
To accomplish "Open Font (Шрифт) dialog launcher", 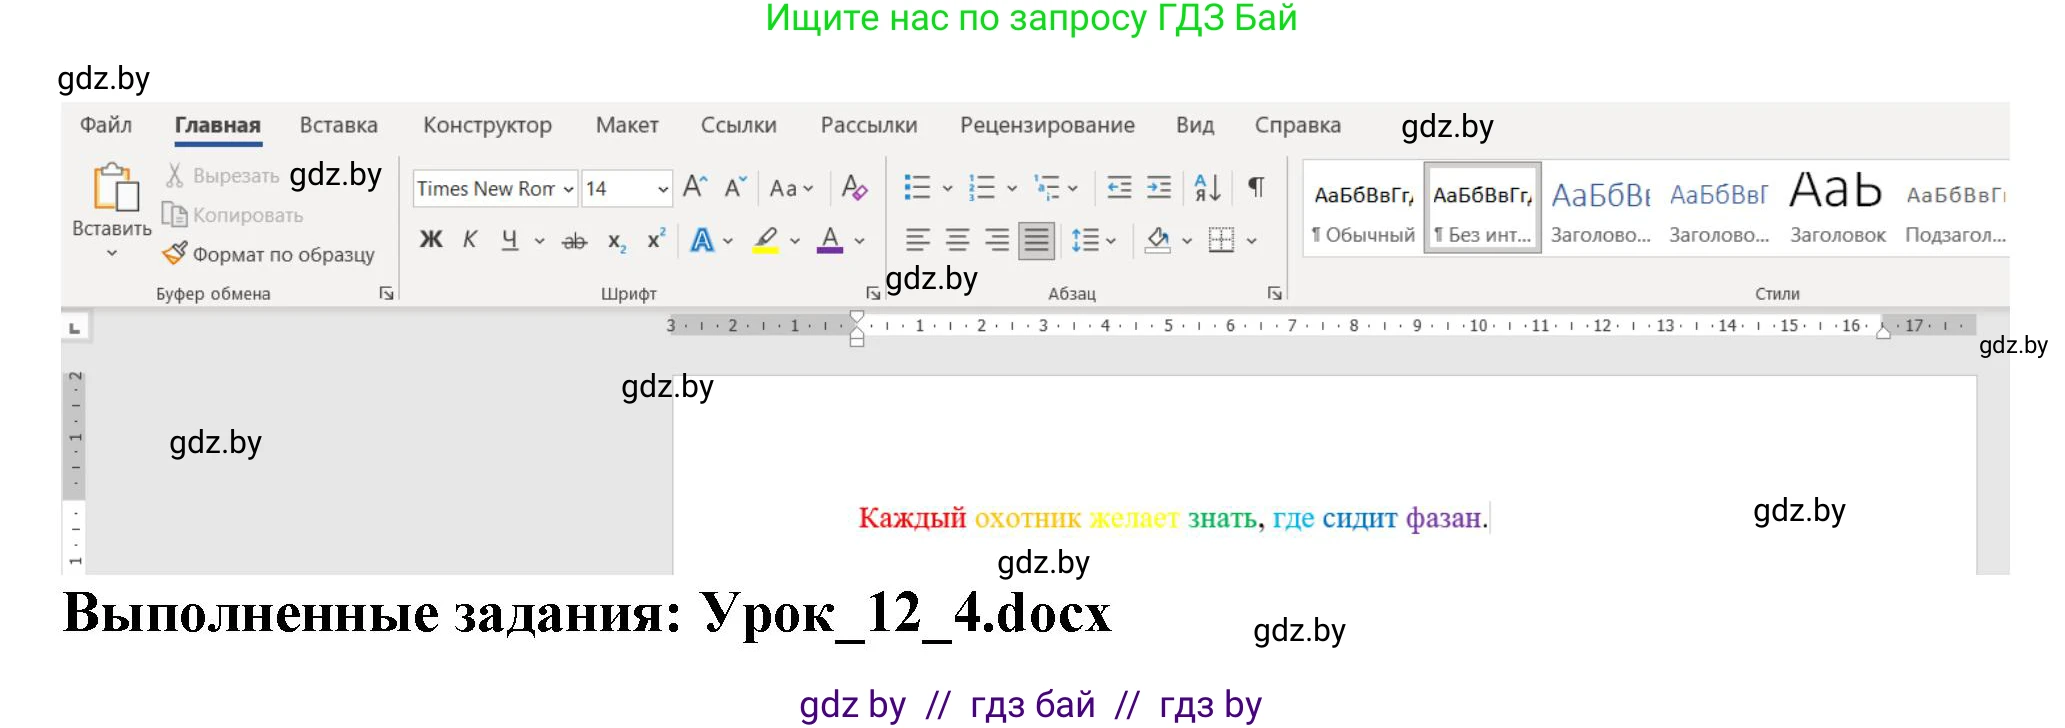I will [873, 293].
